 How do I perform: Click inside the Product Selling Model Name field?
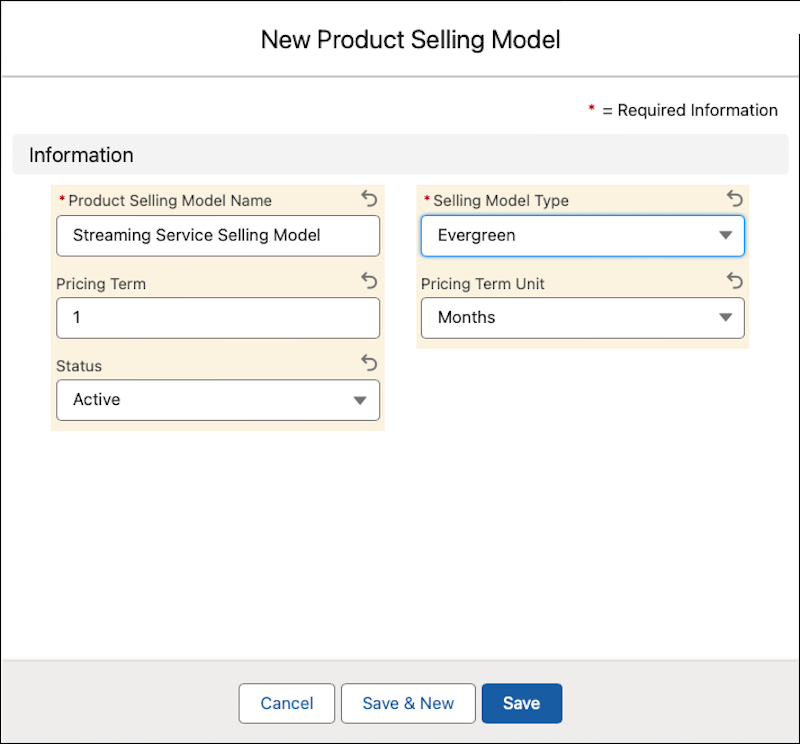[218, 235]
